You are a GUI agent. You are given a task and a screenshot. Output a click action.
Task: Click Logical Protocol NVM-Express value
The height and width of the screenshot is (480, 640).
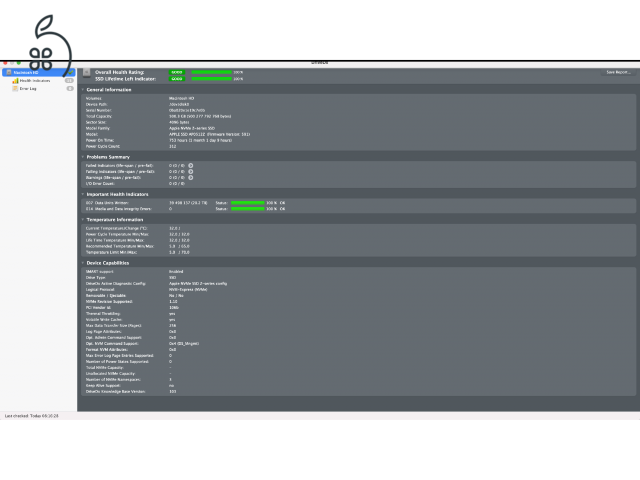click(188, 289)
